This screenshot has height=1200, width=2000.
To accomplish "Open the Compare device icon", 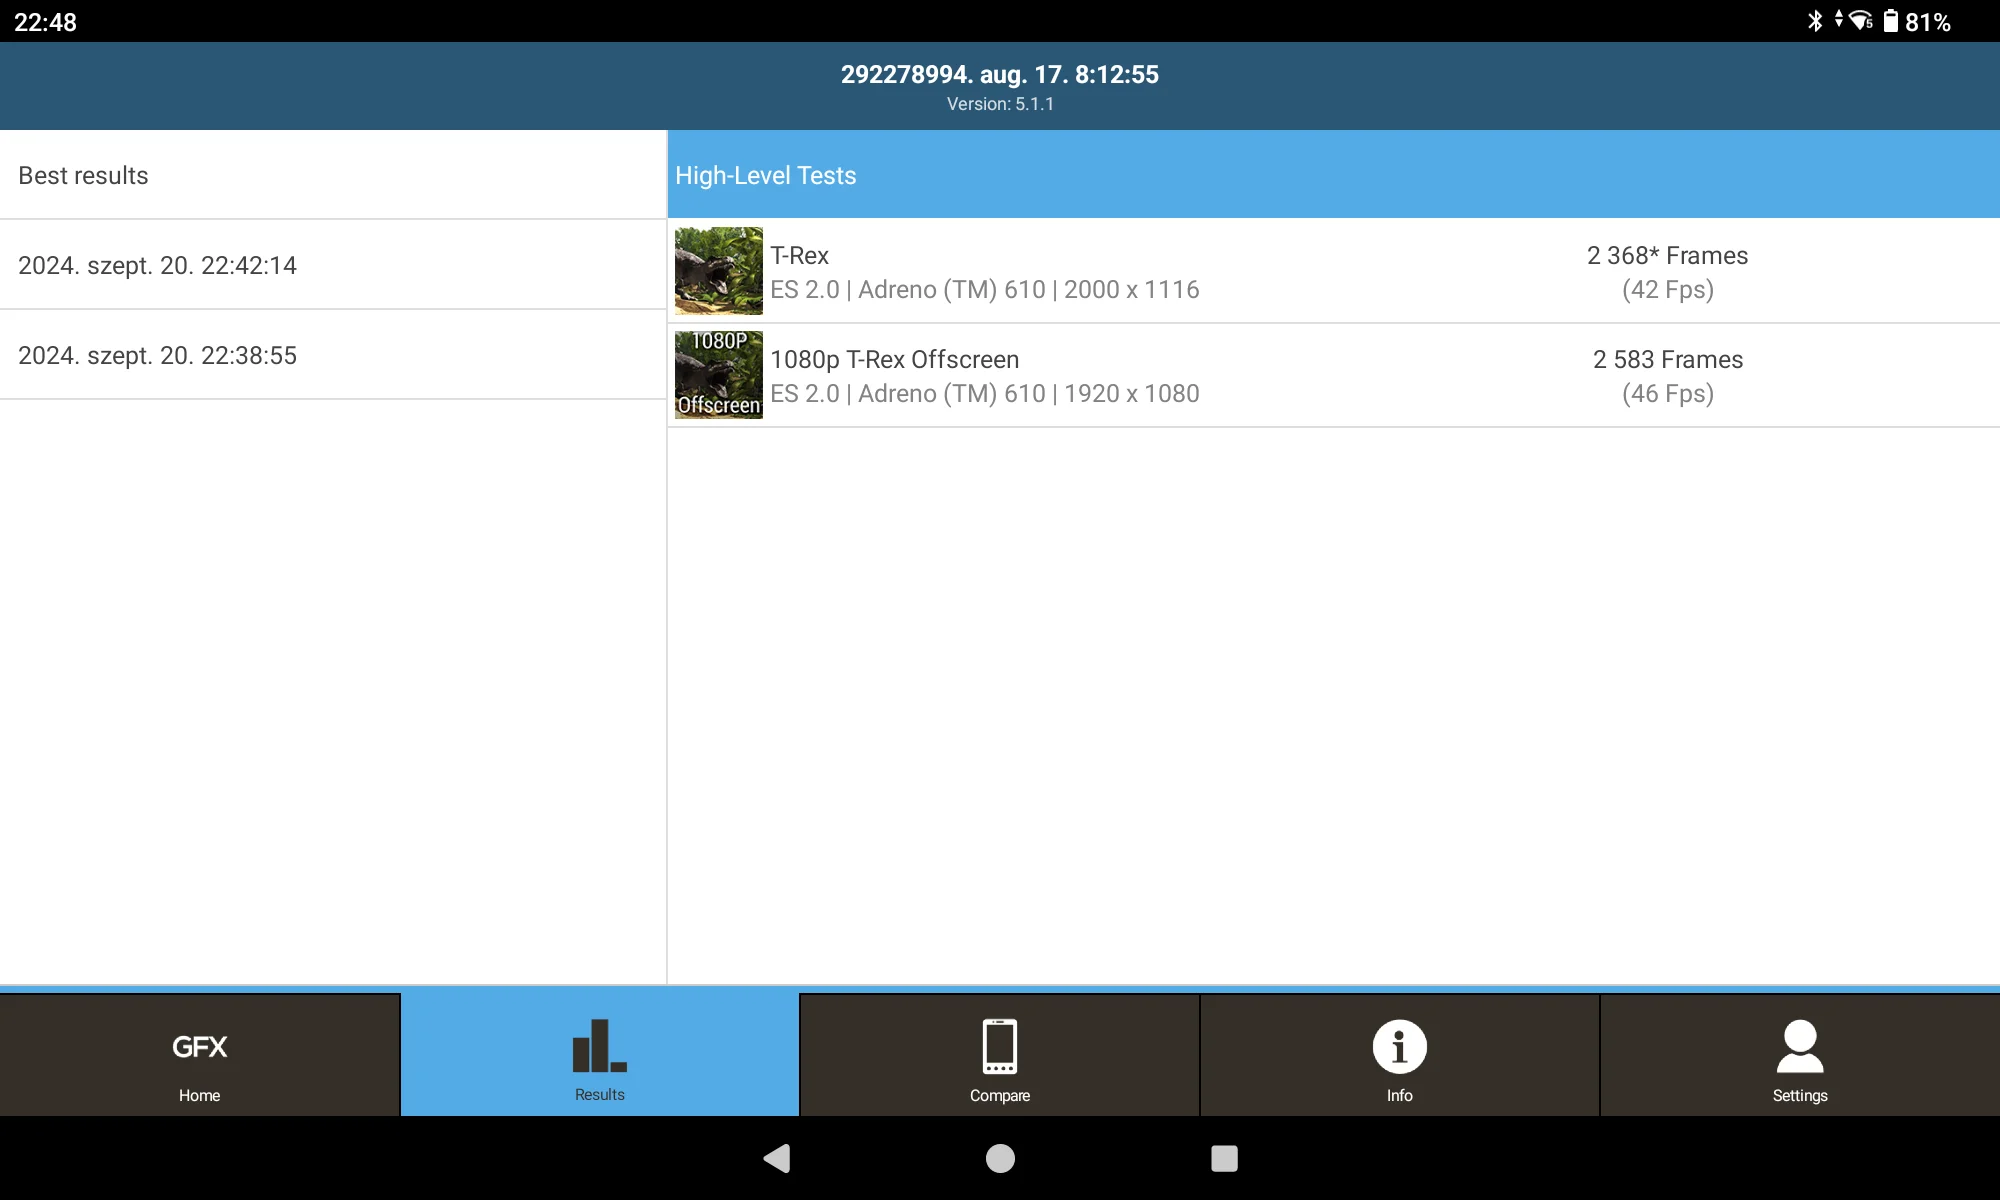I will pos(999,1046).
